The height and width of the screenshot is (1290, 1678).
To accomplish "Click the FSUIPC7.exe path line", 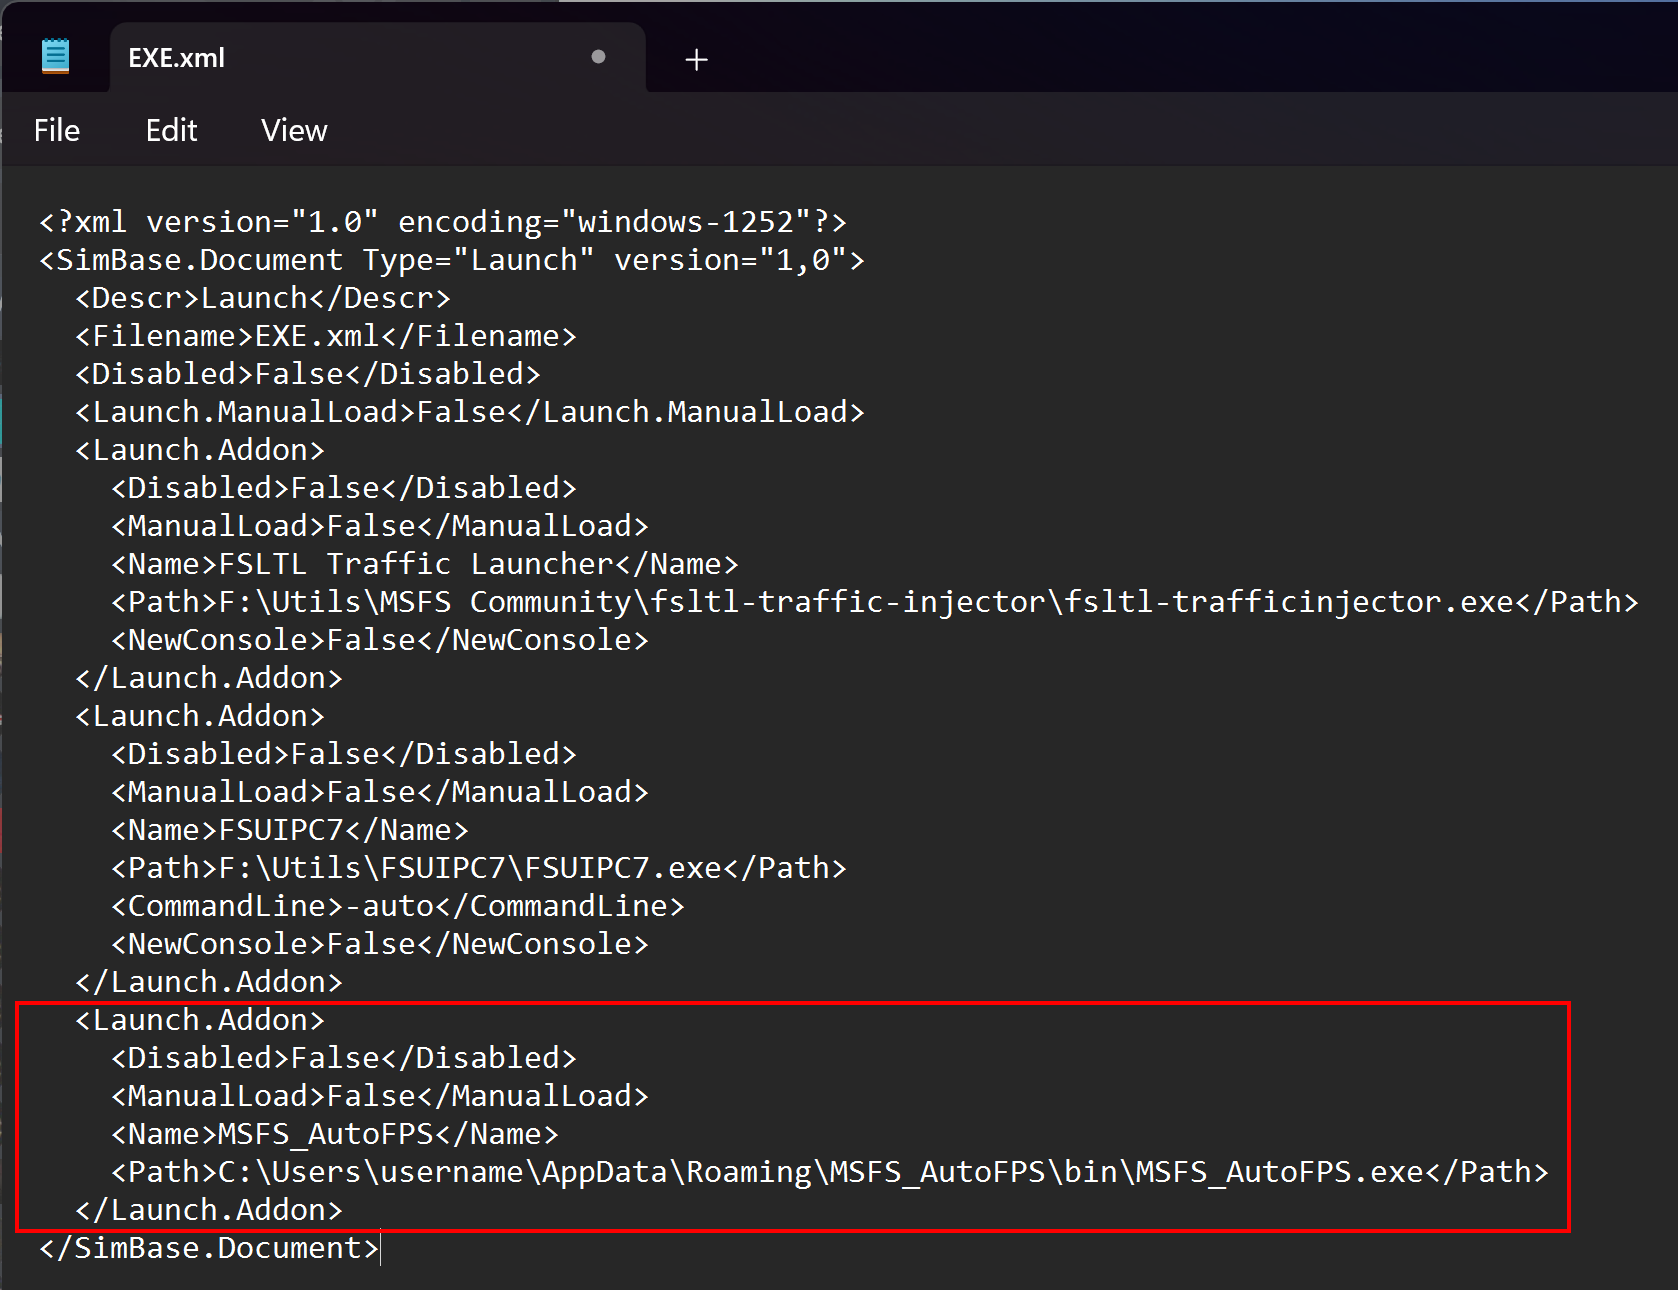I will pyautogui.click(x=479, y=868).
